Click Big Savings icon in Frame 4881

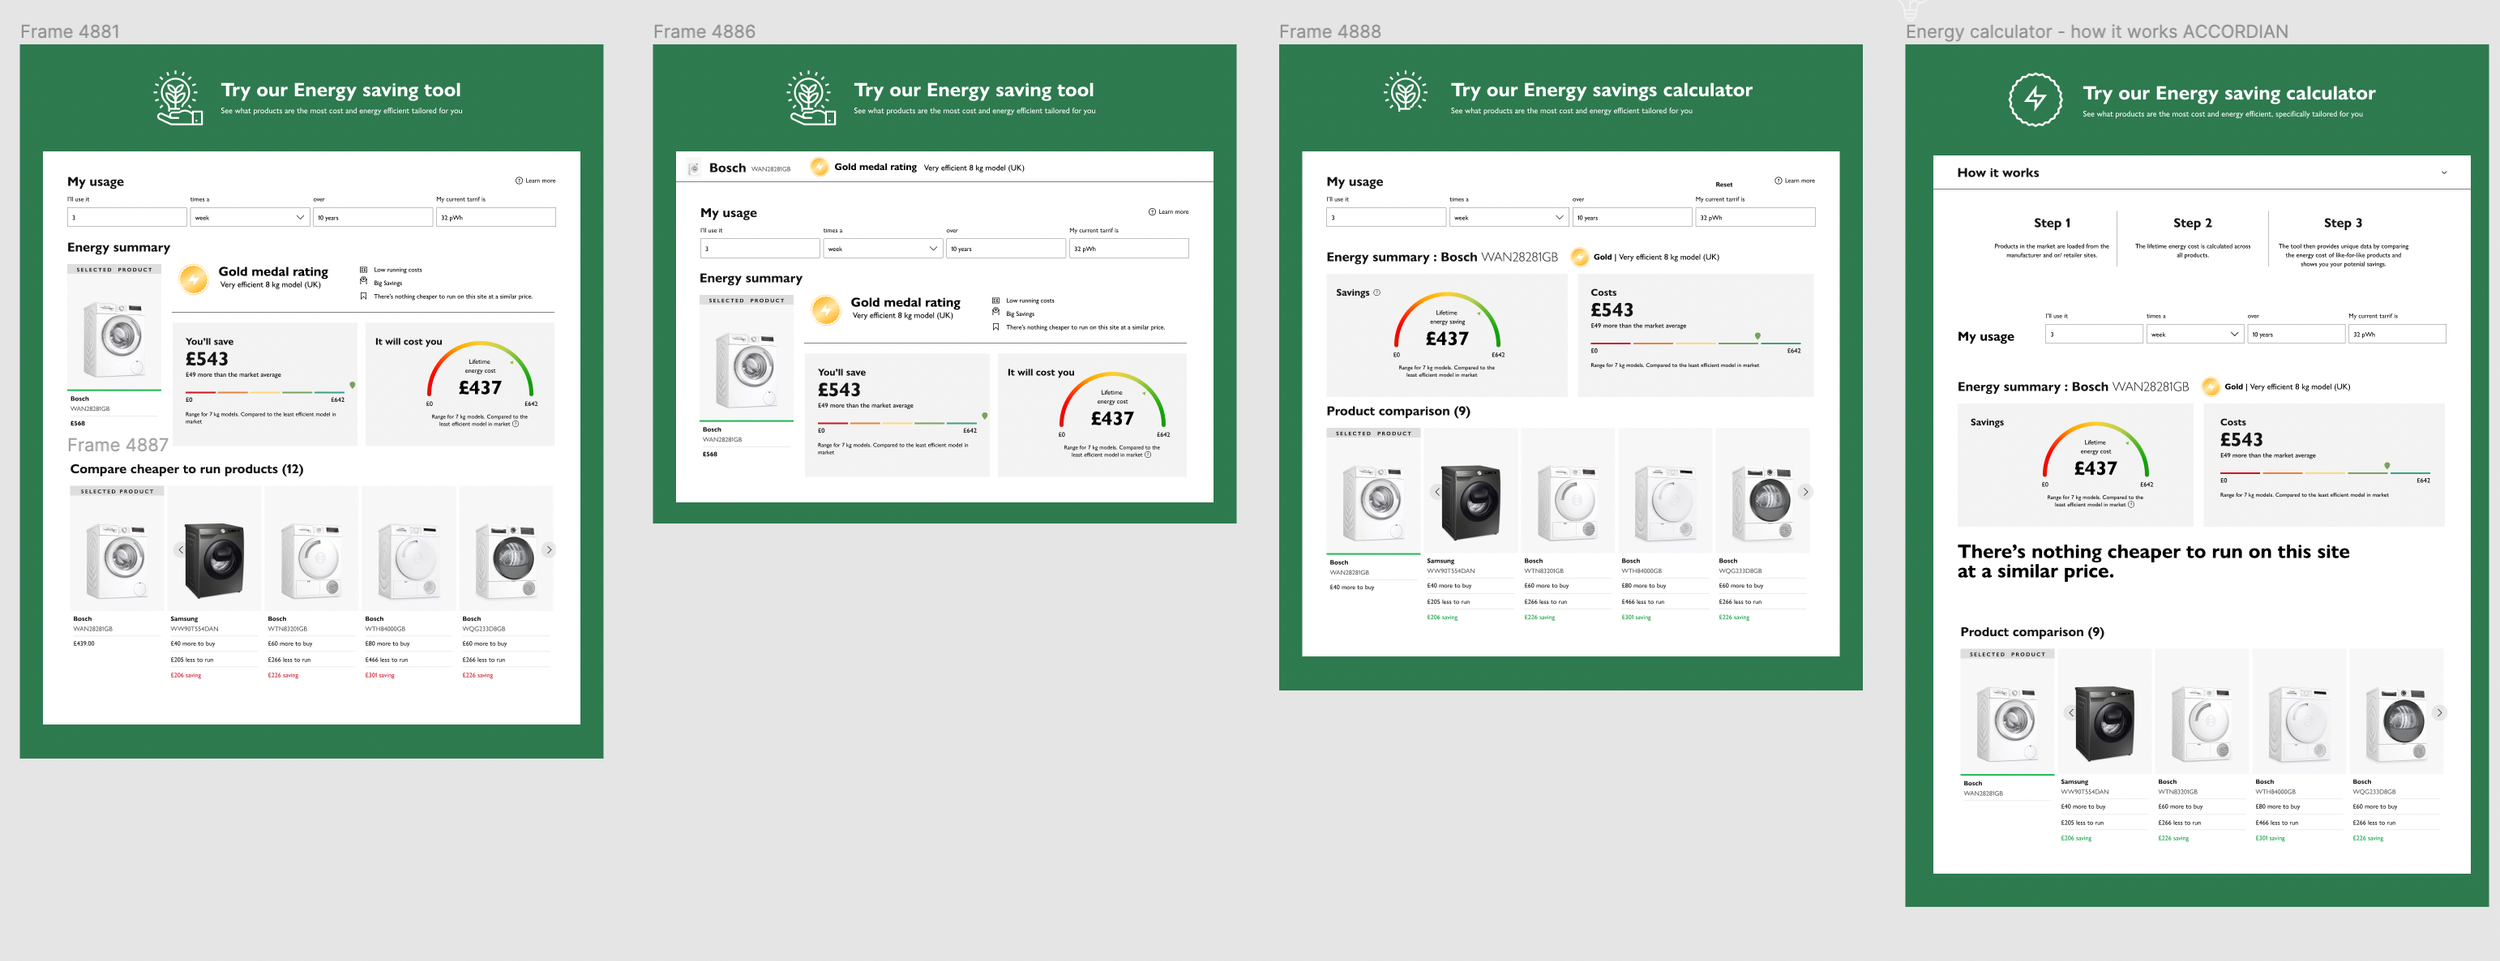363,282
